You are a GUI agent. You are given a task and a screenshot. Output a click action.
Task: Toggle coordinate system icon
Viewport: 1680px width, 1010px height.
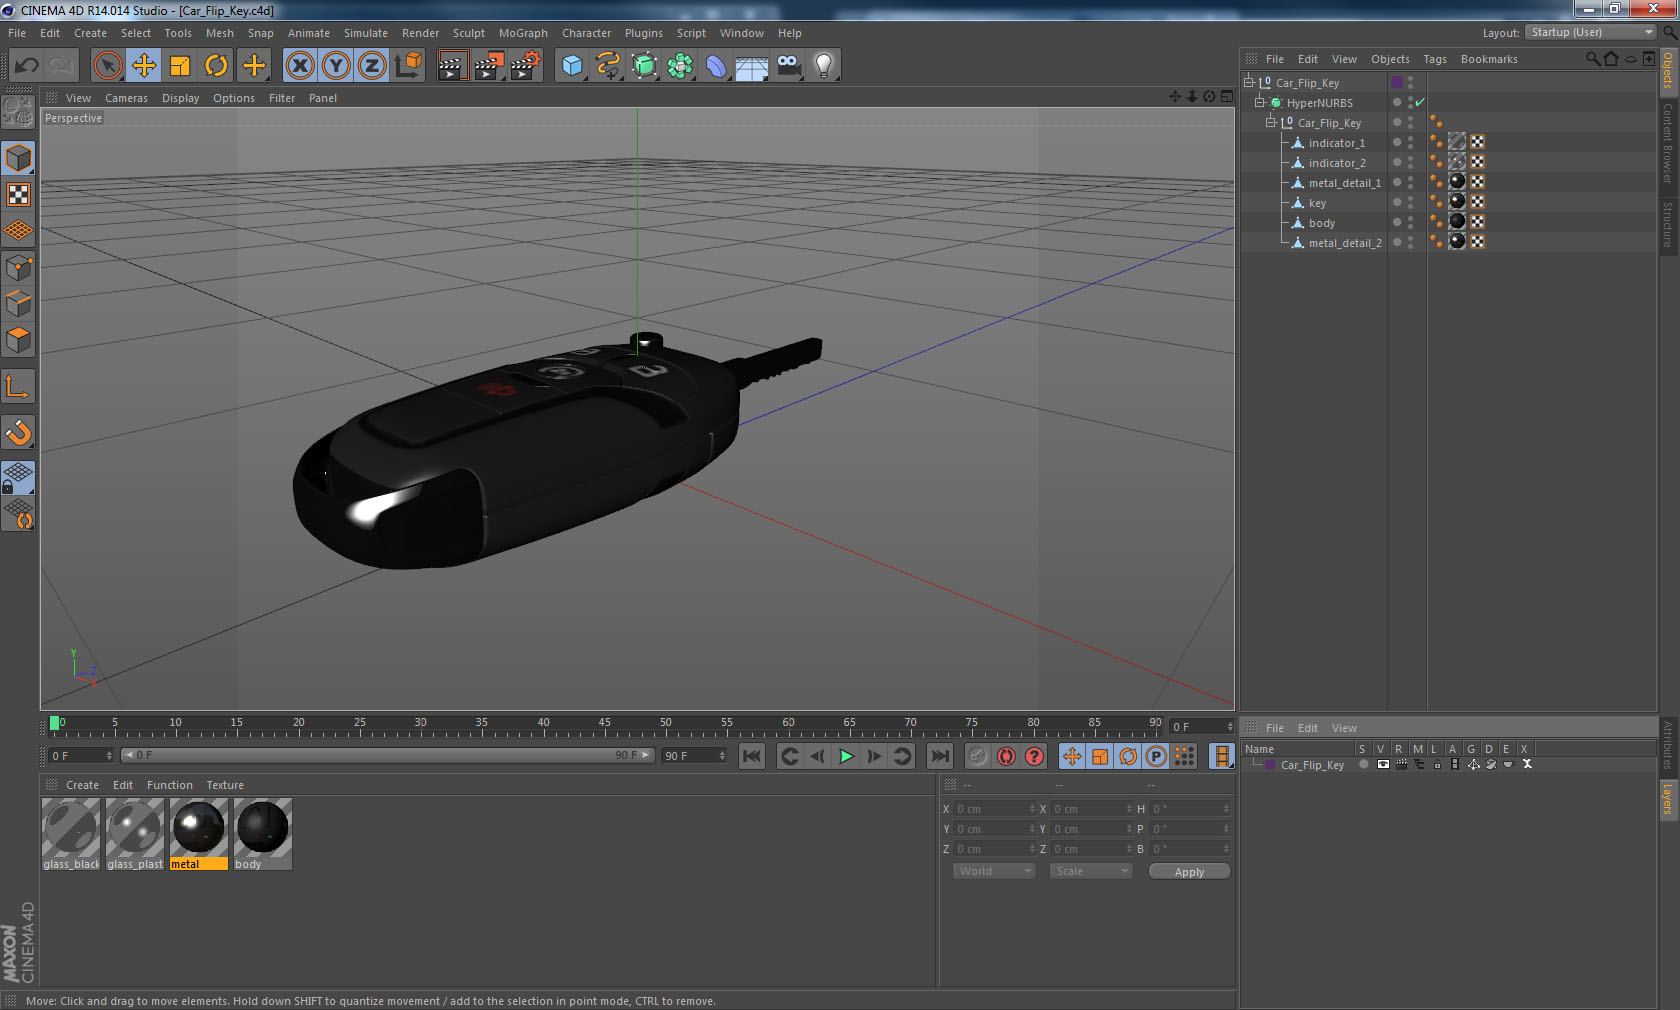tap(408, 66)
